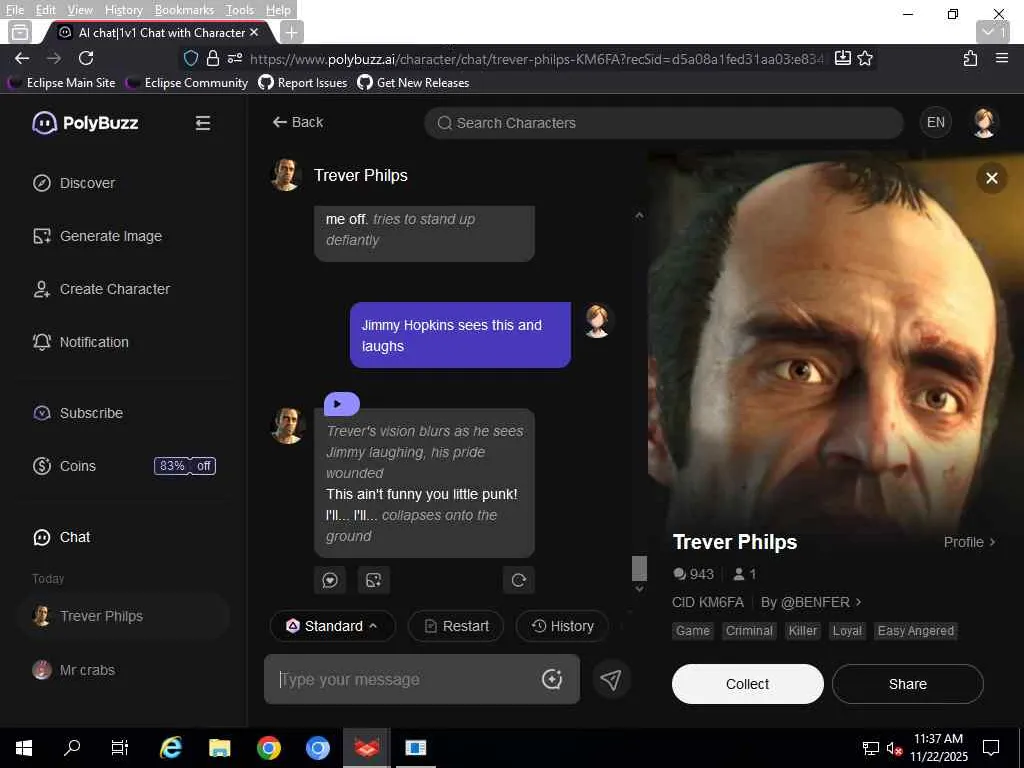Viewport: 1024px width, 768px height.
Task: Select the Loyal tag
Action: (847, 631)
